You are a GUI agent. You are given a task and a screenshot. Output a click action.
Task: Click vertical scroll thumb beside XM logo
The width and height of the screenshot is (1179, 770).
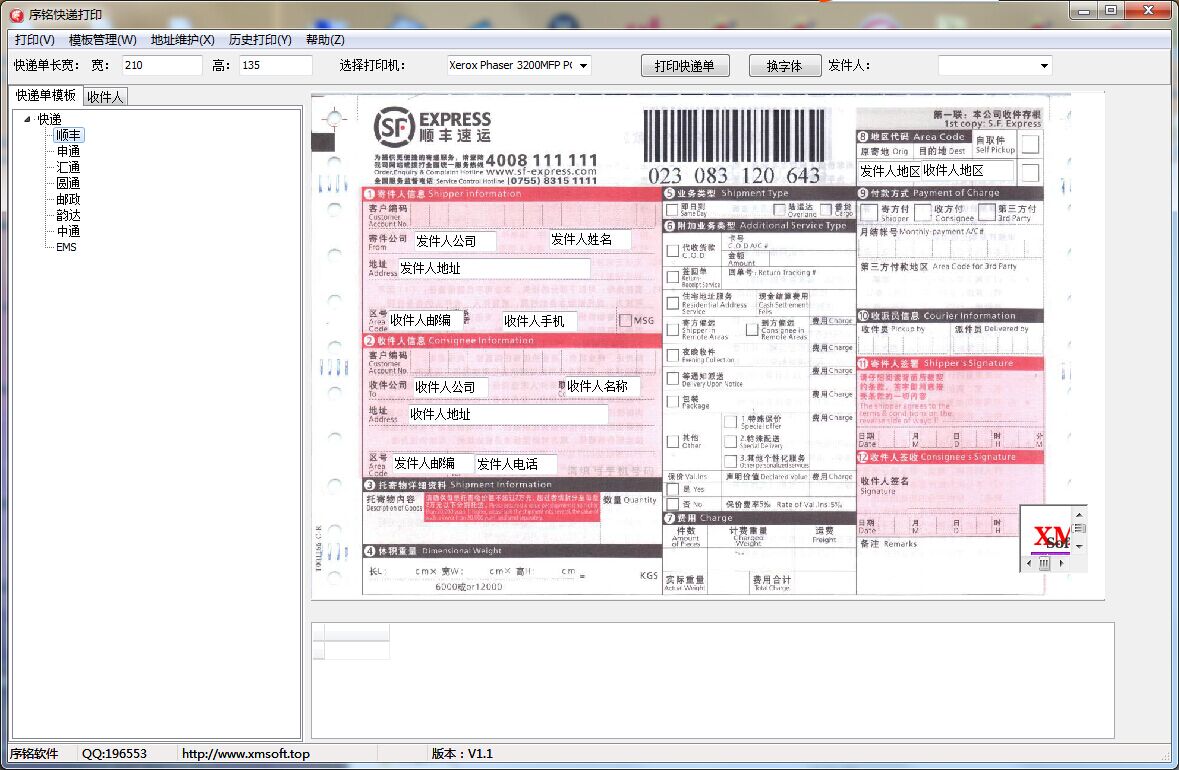[x=1080, y=529]
